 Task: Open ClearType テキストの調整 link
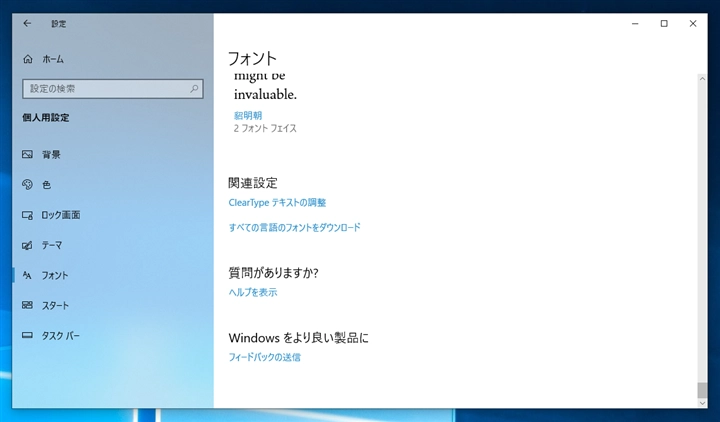click(277, 203)
